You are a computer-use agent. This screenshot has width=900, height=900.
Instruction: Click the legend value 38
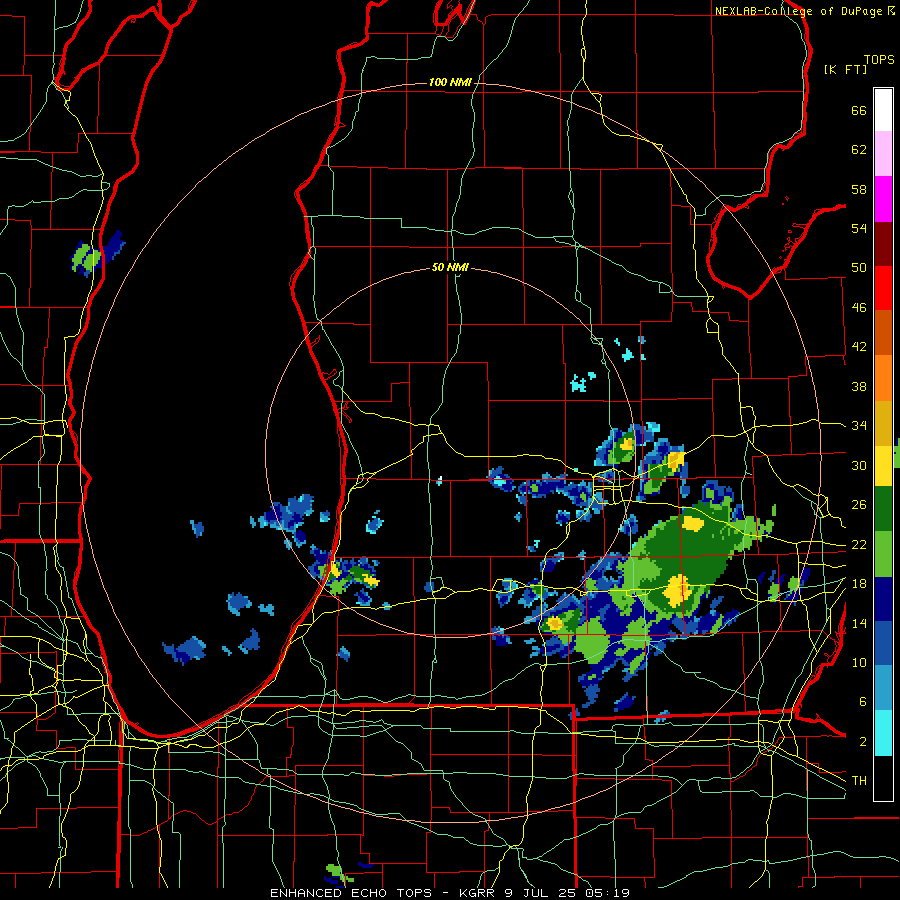coord(859,386)
